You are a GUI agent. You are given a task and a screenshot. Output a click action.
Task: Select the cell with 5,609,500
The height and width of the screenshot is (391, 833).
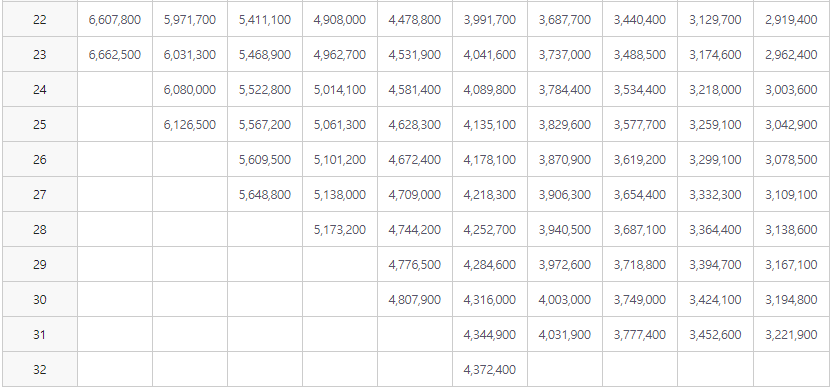coord(265,160)
